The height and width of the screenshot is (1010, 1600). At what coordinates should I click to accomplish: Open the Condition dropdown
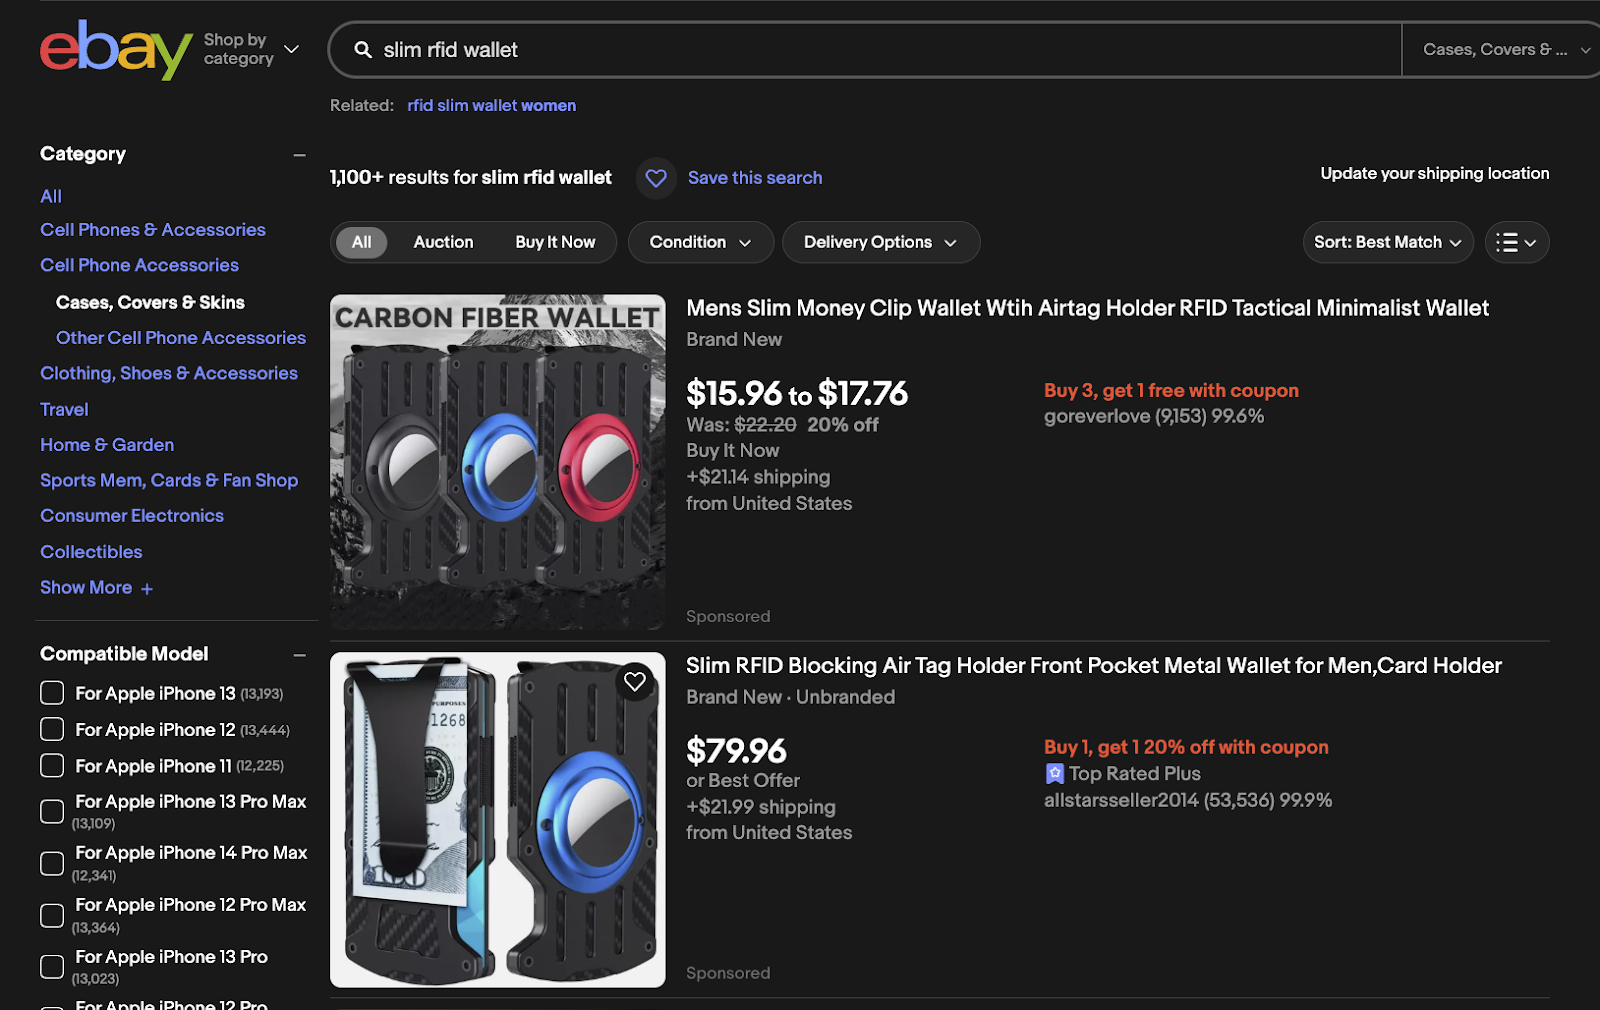tap(699, 242)
